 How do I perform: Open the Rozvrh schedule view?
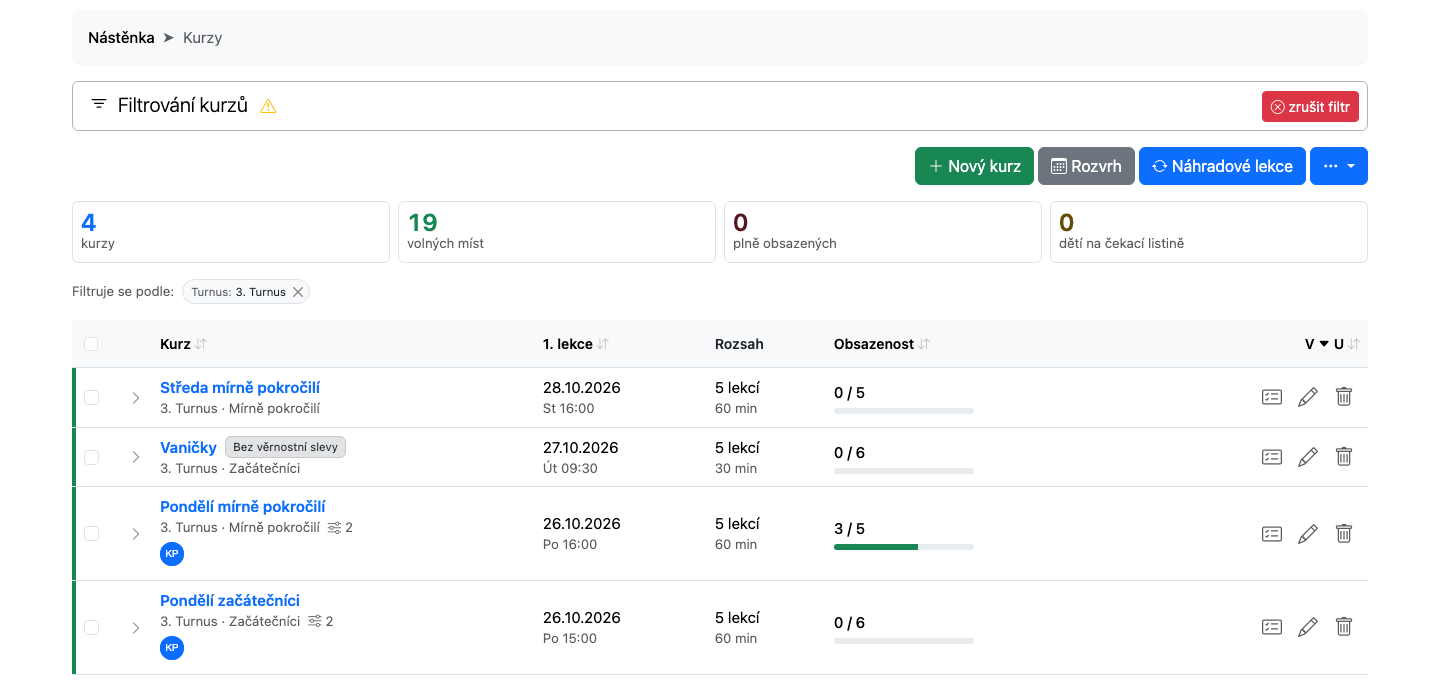[1086, 166]
